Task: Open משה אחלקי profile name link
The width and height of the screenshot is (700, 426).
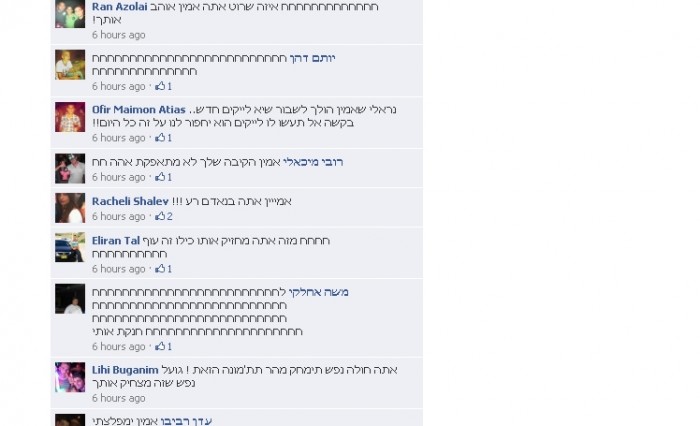Action: tap(318, 292)
